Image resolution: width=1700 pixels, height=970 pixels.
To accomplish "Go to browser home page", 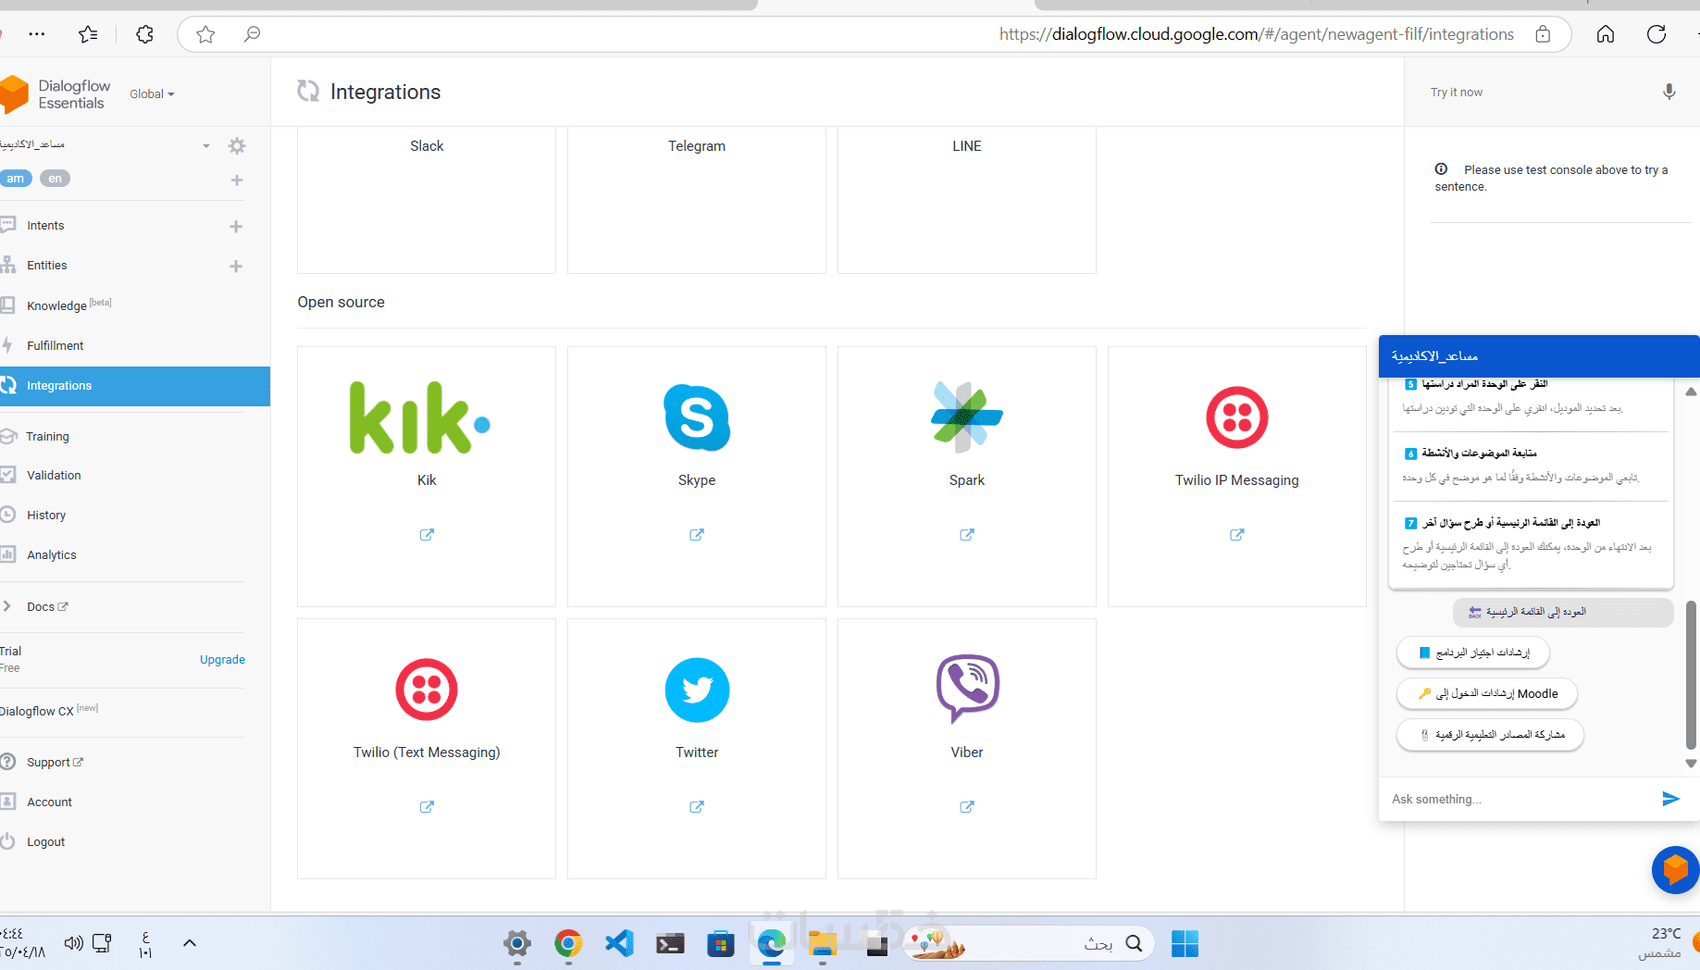I will (1605, 34).
